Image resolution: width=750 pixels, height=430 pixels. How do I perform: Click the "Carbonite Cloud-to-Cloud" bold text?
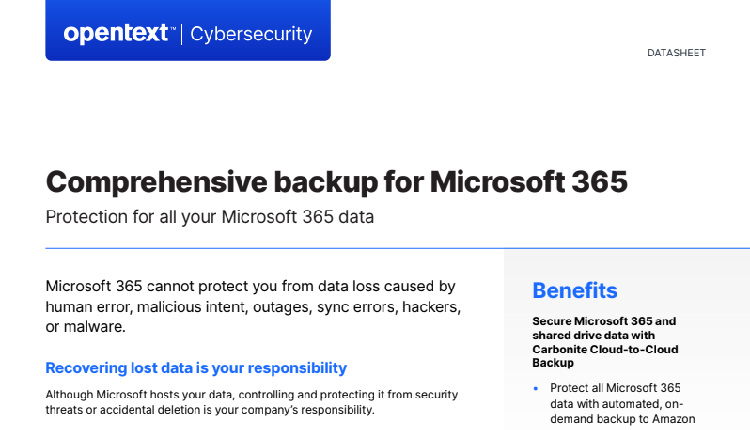[x=605, y=349]
